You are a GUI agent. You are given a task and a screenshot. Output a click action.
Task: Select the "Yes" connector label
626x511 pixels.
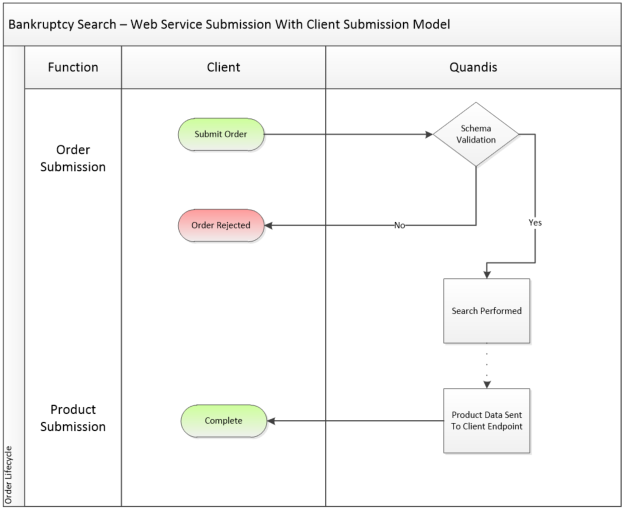[535, 222]
